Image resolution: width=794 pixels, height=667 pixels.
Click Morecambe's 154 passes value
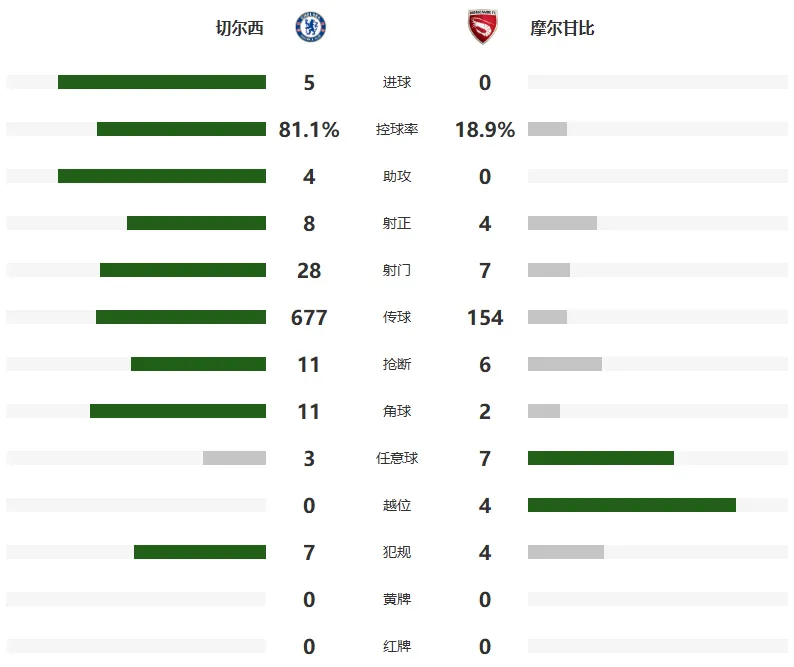coord(485,318)
